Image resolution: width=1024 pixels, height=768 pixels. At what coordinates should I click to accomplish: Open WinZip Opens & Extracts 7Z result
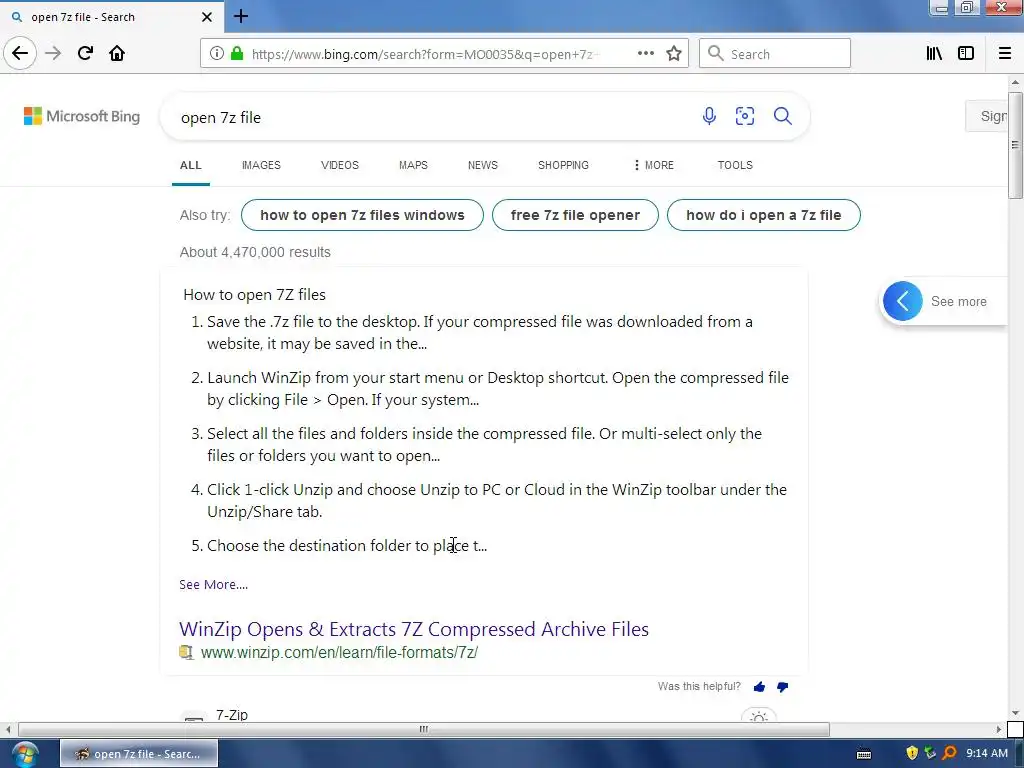pos(414,629)
